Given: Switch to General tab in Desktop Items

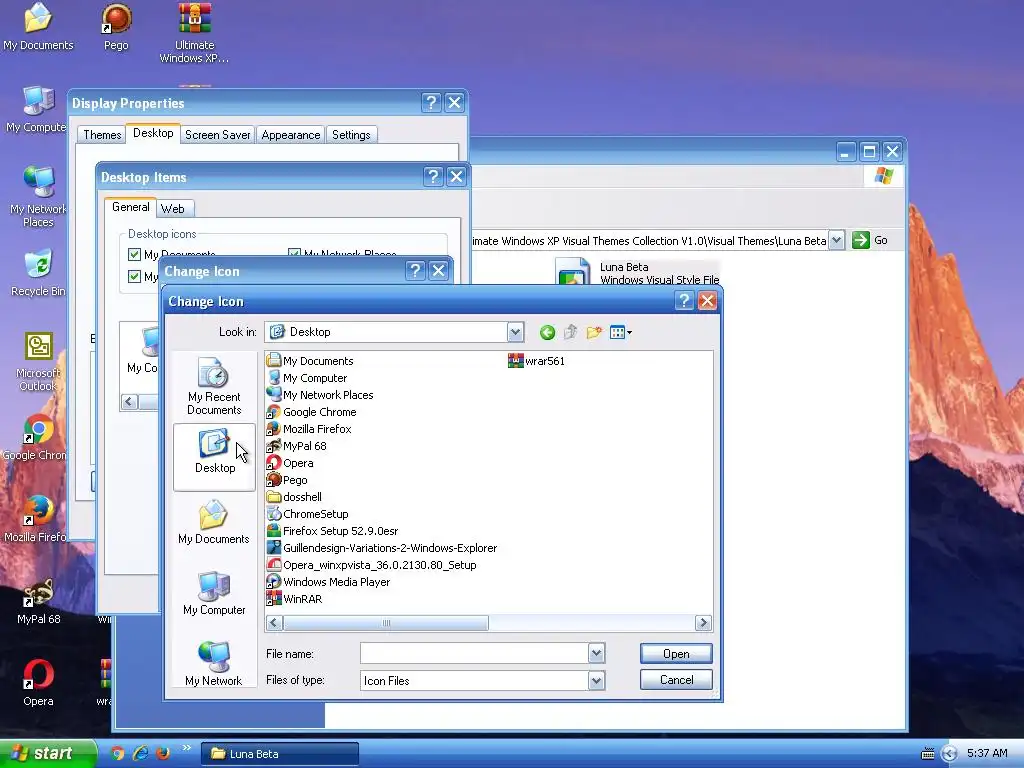Looking at the screenshot, I should coord(130,207).
